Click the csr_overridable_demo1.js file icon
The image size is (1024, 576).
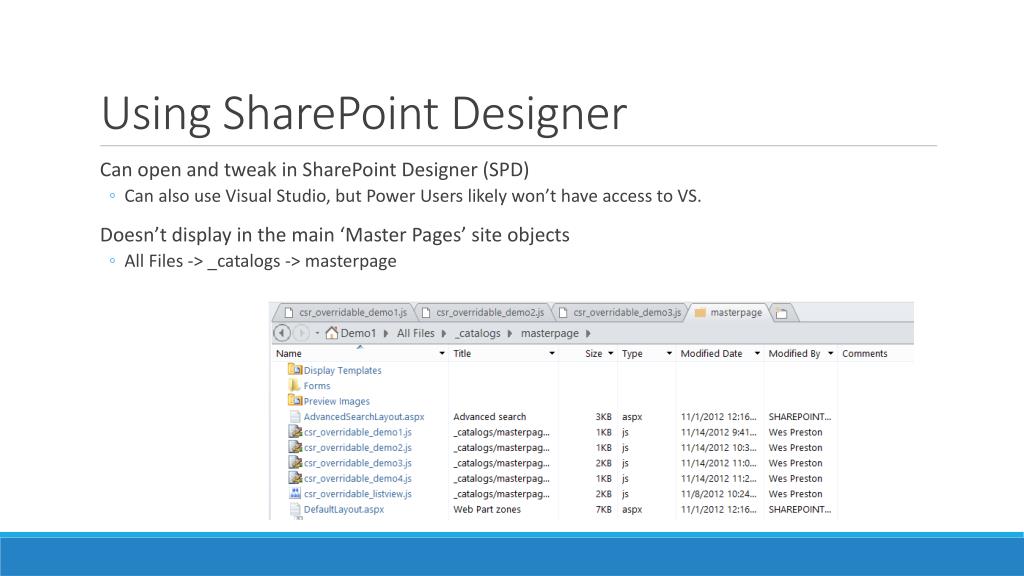pos(295,432)
